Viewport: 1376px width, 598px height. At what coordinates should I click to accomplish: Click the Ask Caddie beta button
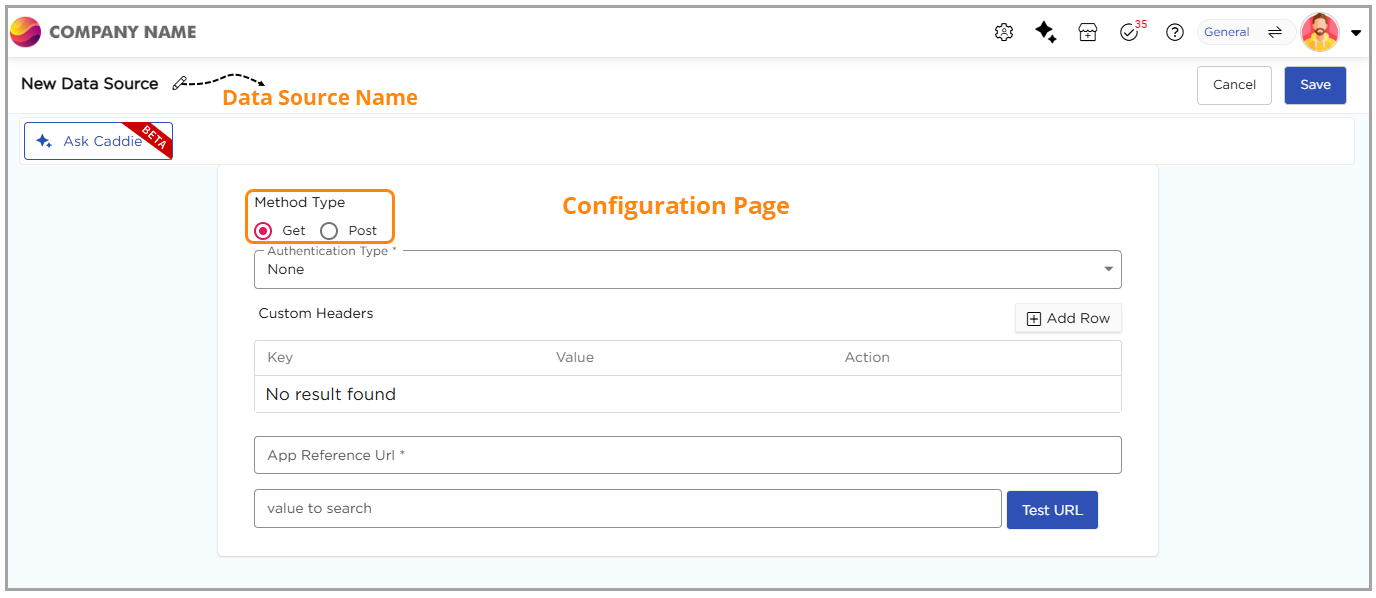98,141
